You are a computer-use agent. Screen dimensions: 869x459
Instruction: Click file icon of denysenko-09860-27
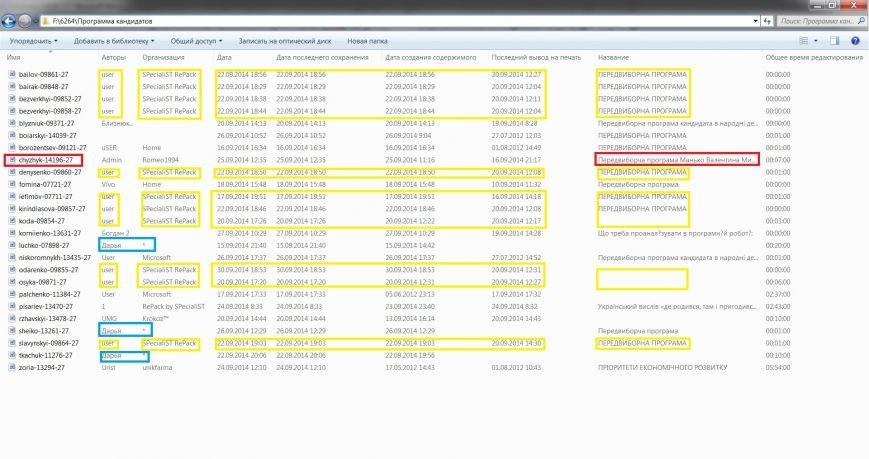tap(12, 172)
